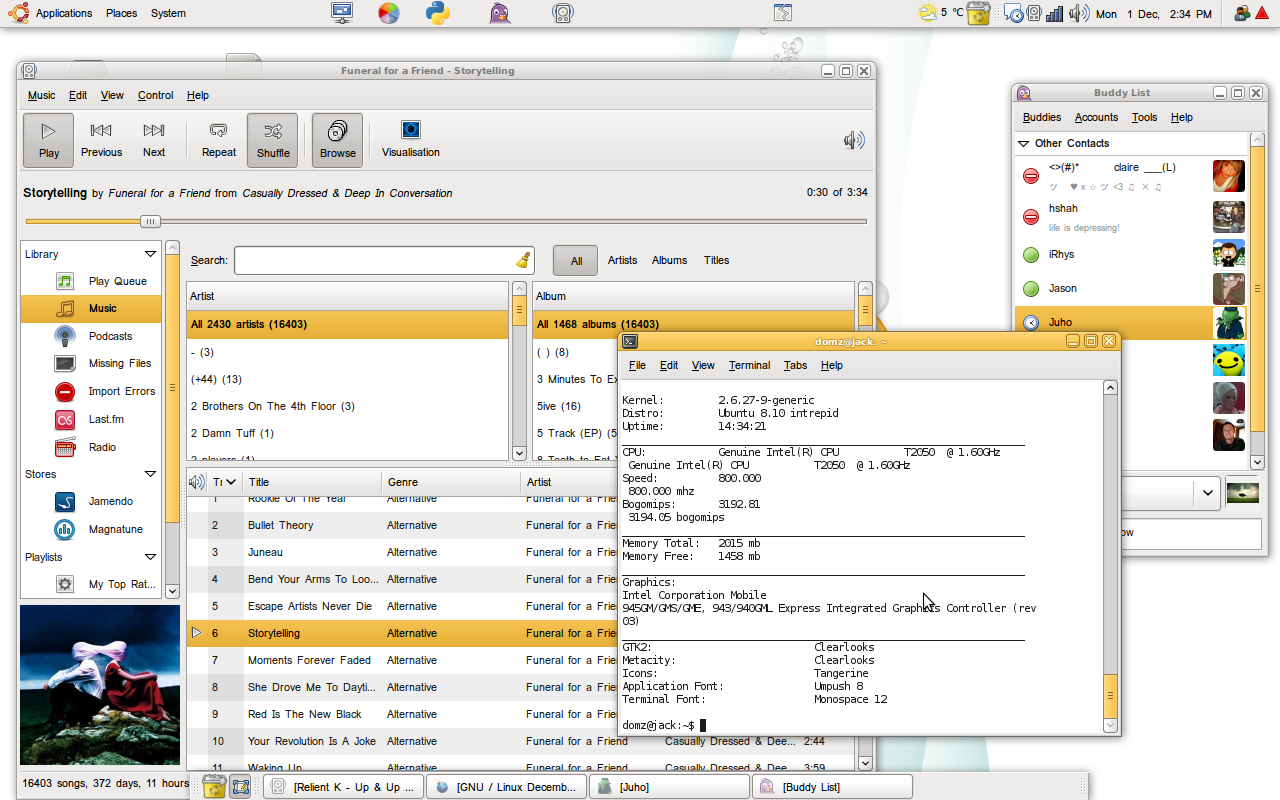
Task: Open Last.fm in the library sidebar
Action: (105, 419)
